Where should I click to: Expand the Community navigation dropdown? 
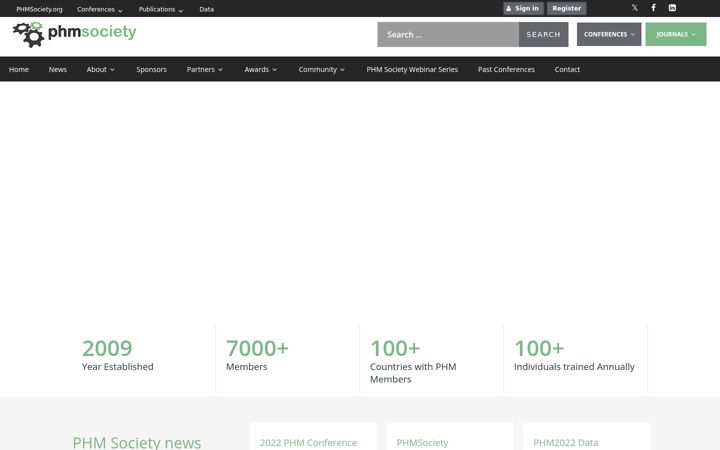click(321, 69)
